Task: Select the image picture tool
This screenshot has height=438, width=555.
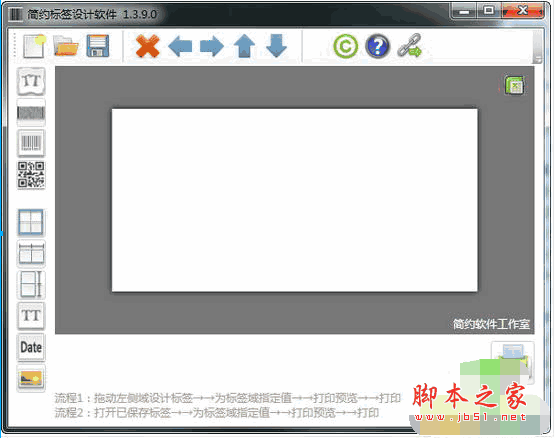Action: tap(31, 379)
